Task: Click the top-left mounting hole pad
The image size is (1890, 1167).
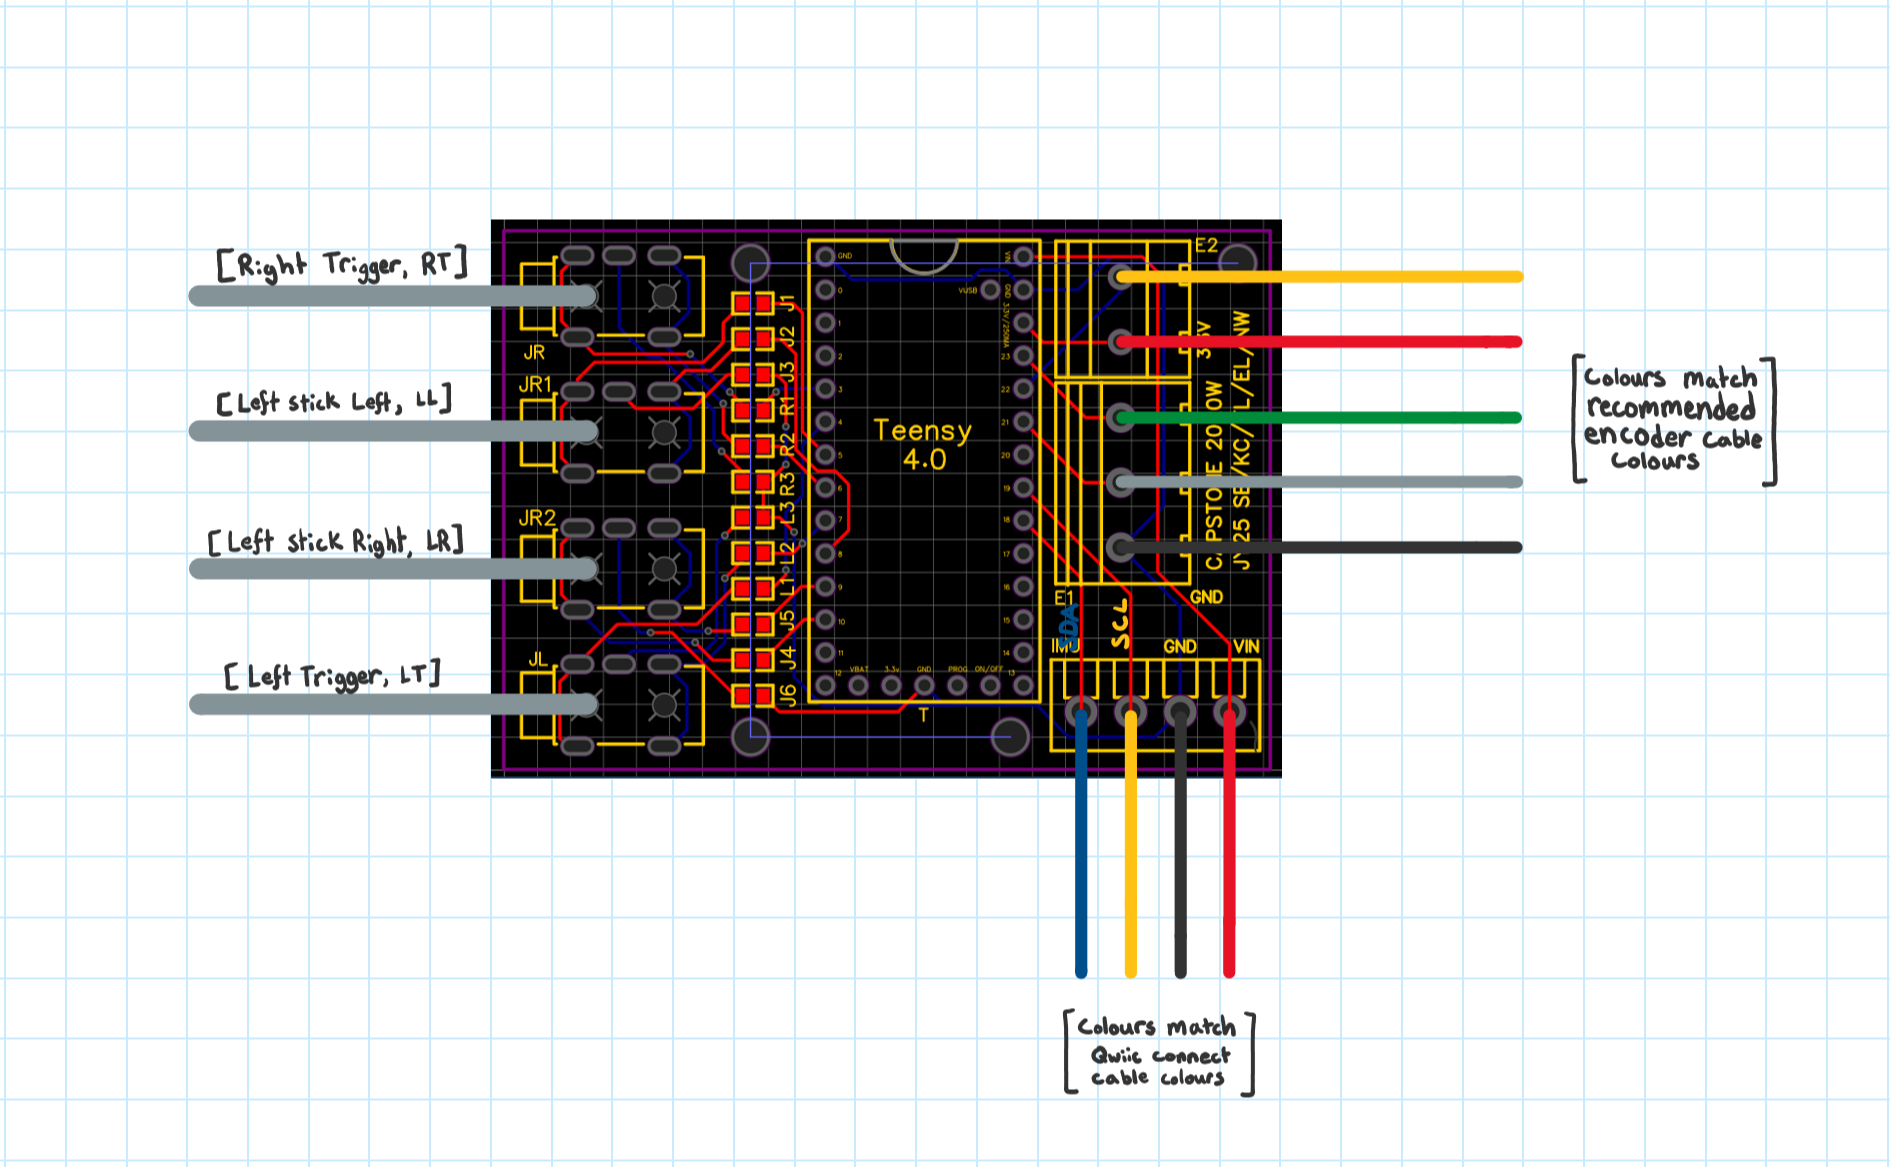Action: [748, 262]
